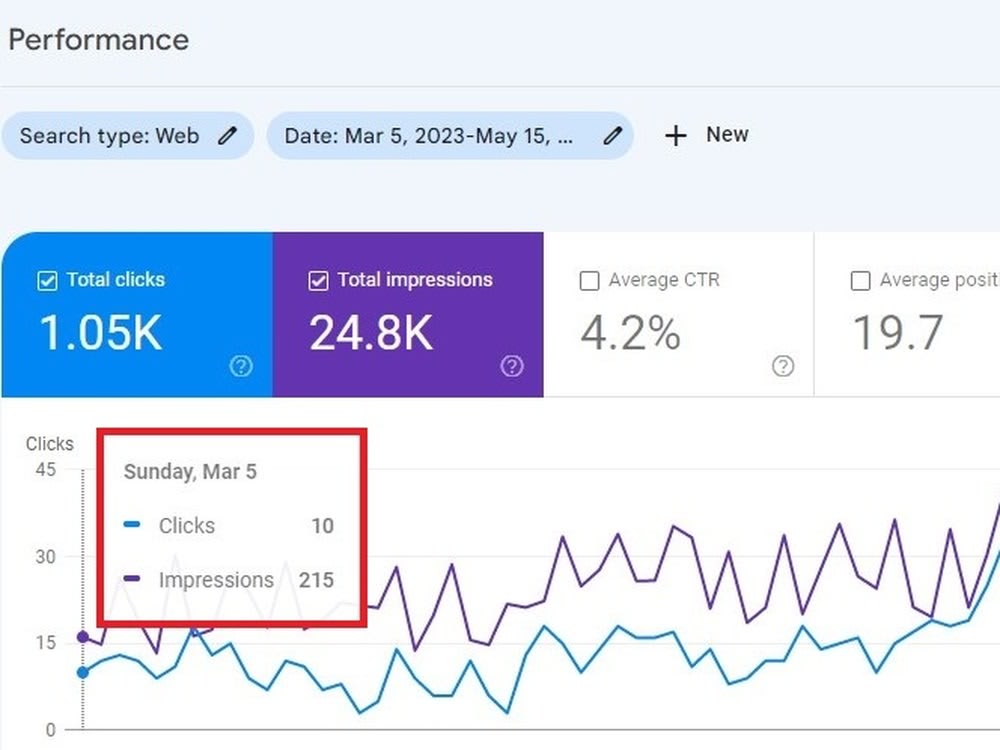This screenshot has width=1000, height=750.
Task: Open help icon in Total clicks card
Action: pos(241,366)
